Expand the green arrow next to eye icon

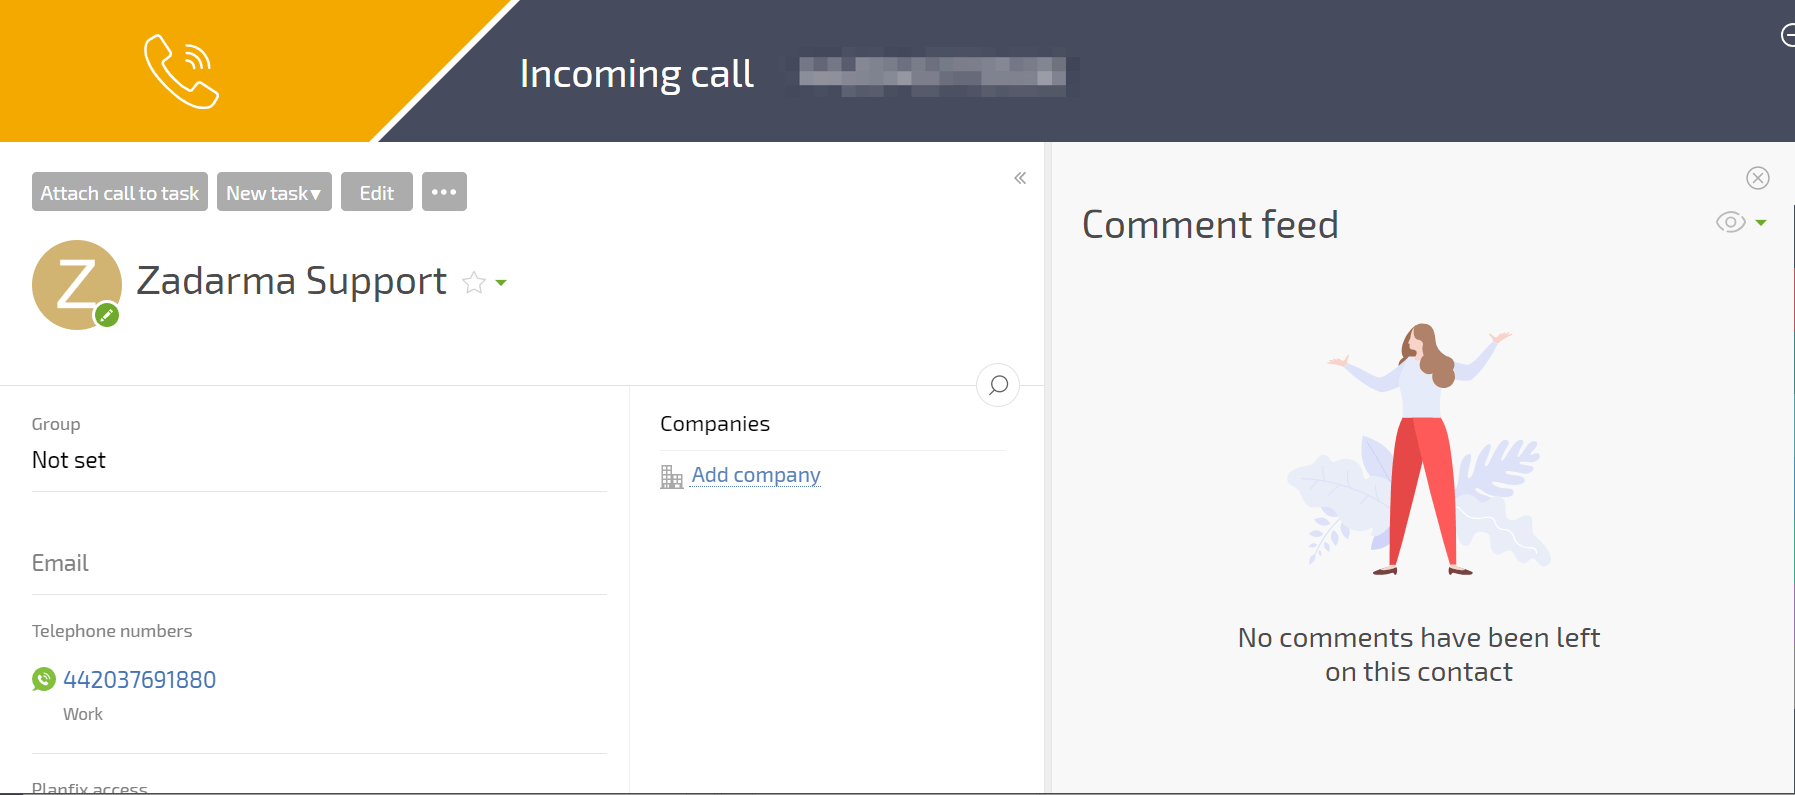[1761, 222]
